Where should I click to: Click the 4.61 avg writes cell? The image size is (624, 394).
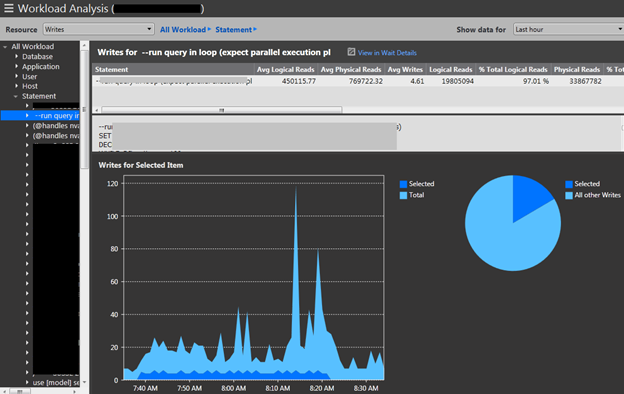point(417,81)
